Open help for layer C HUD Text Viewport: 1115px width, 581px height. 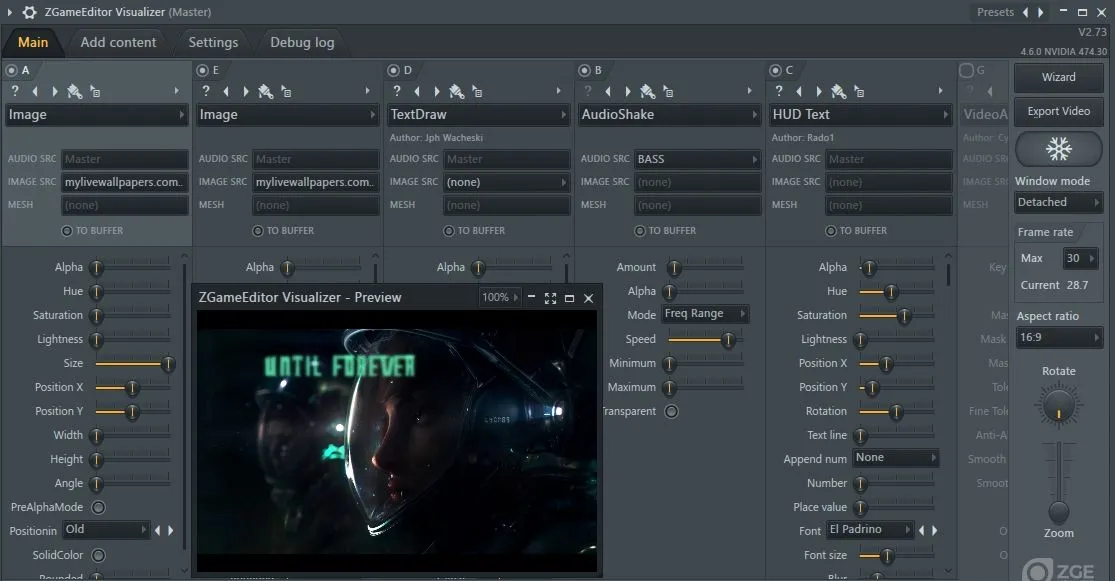pyautogui.click(x=779, y=91)
